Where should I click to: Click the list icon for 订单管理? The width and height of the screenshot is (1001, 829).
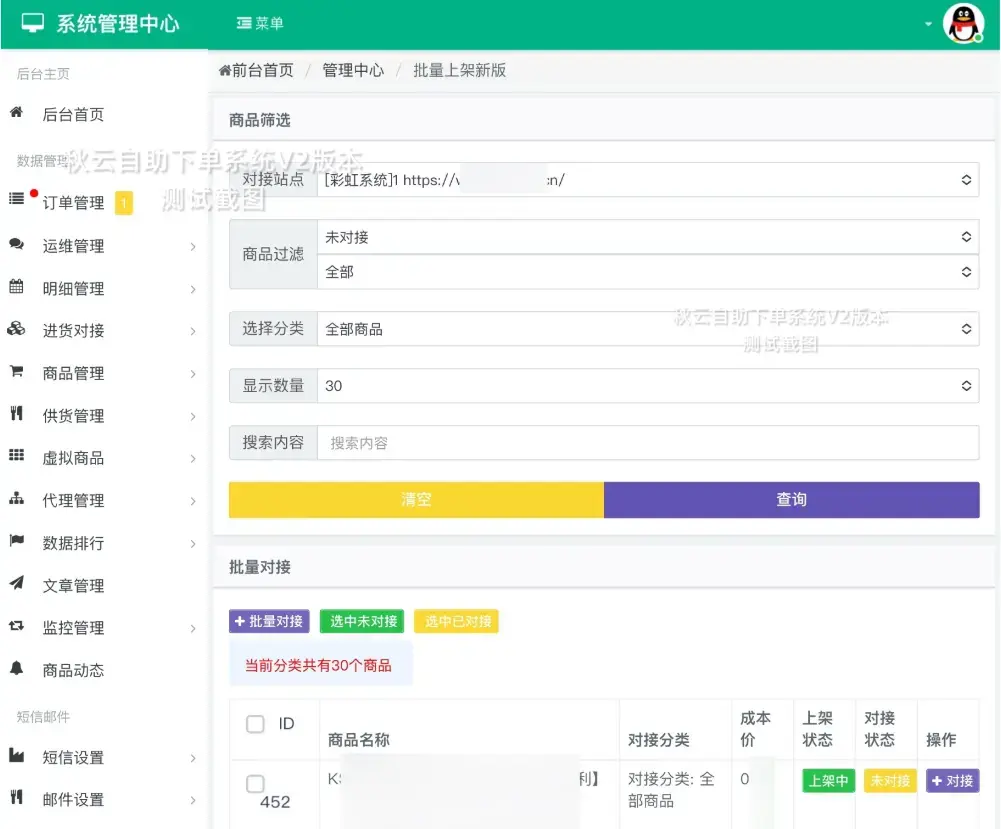coord(16,199)
